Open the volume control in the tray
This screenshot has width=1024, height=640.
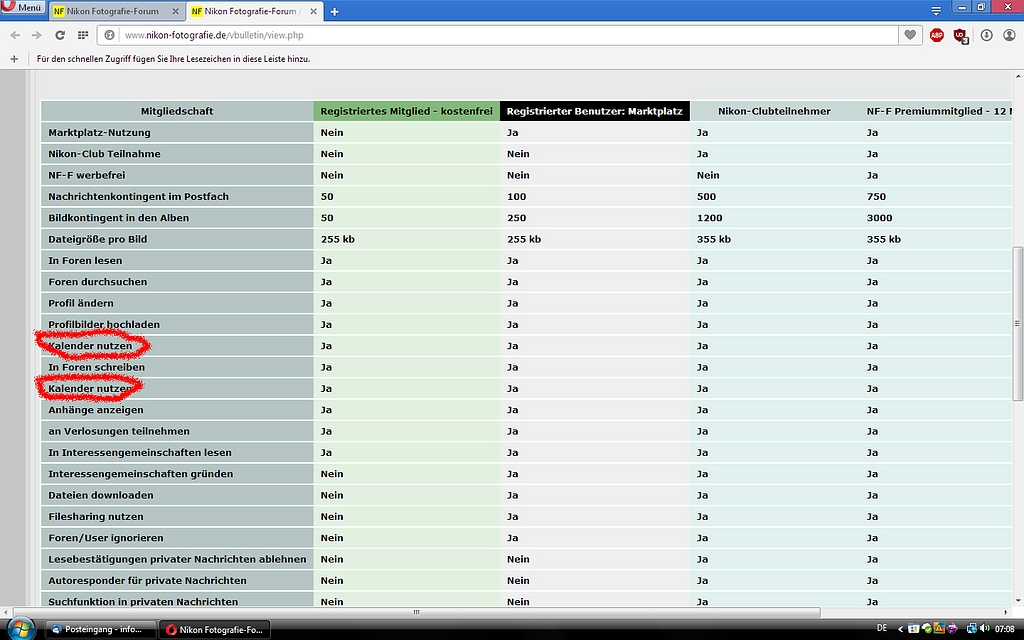tap(984, 629)
